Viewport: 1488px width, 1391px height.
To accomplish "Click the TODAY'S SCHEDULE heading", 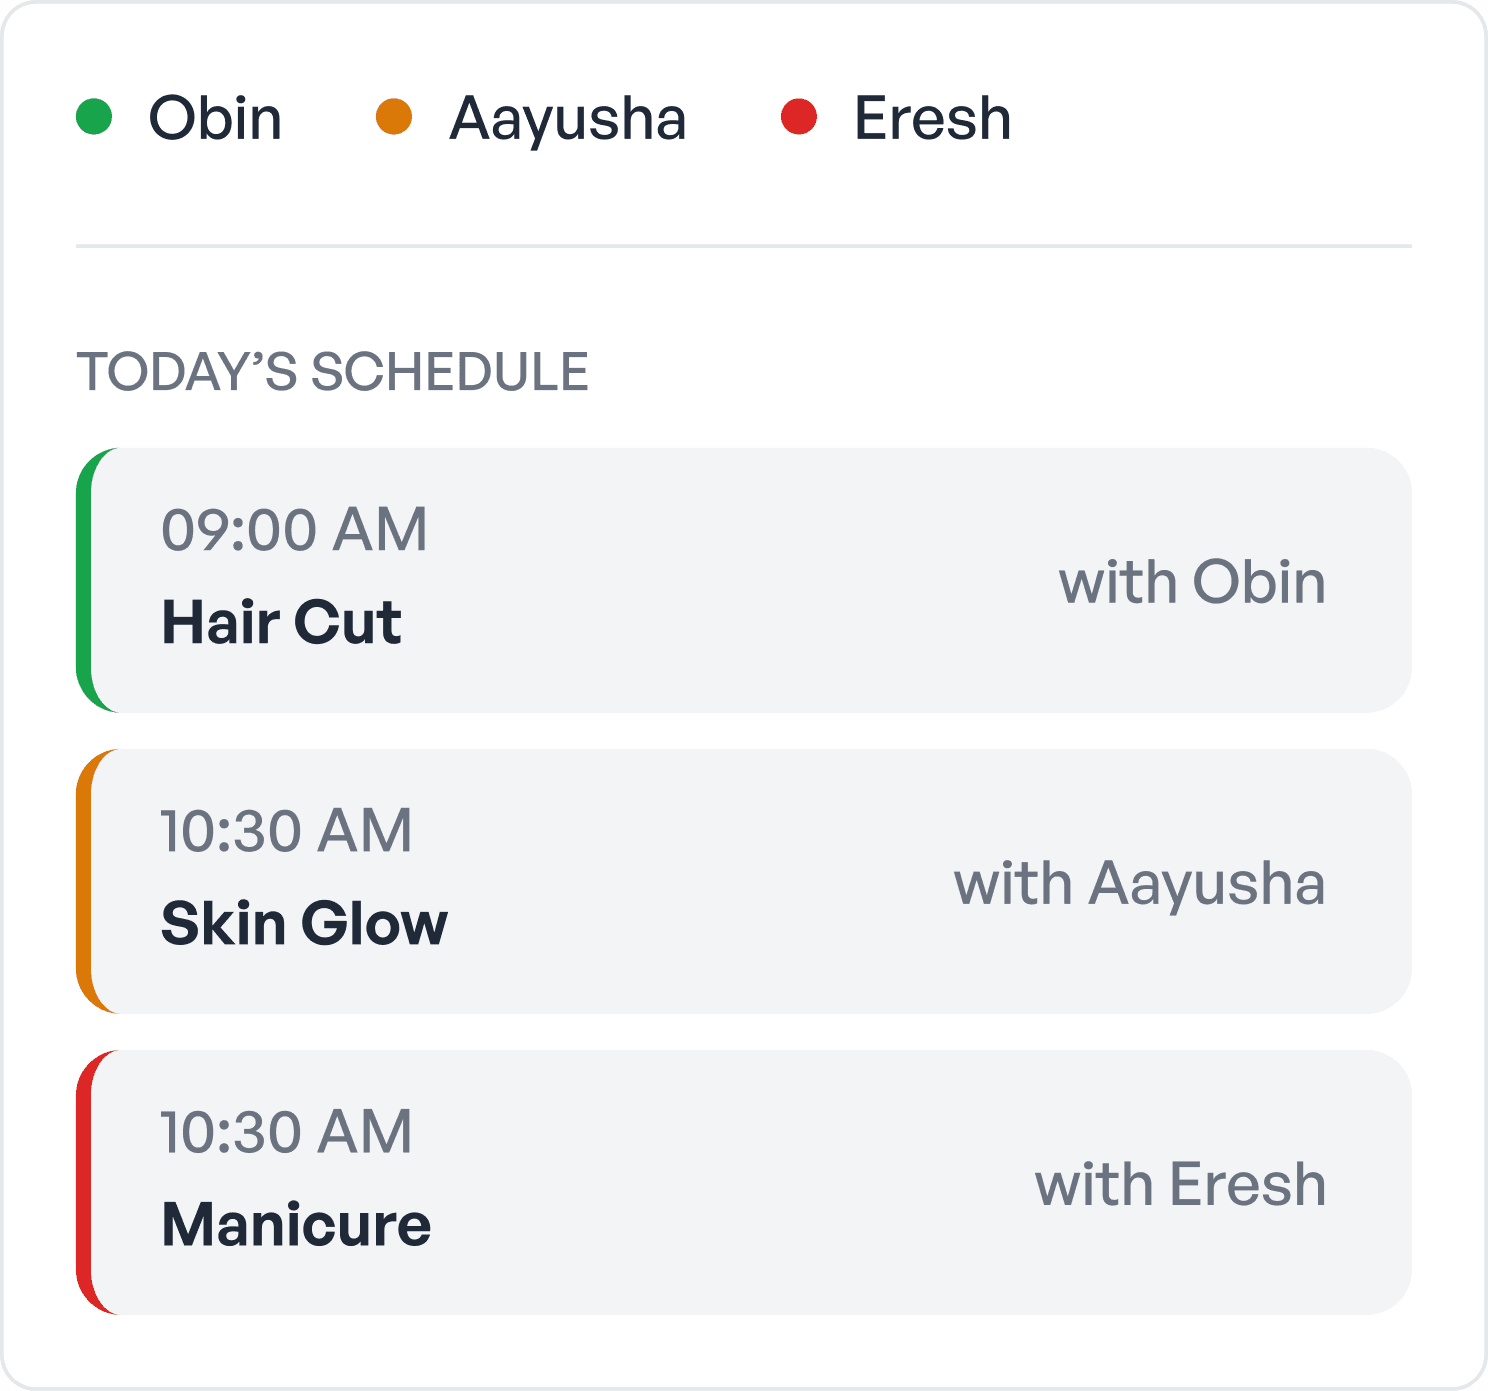I will tap(334, 371).
